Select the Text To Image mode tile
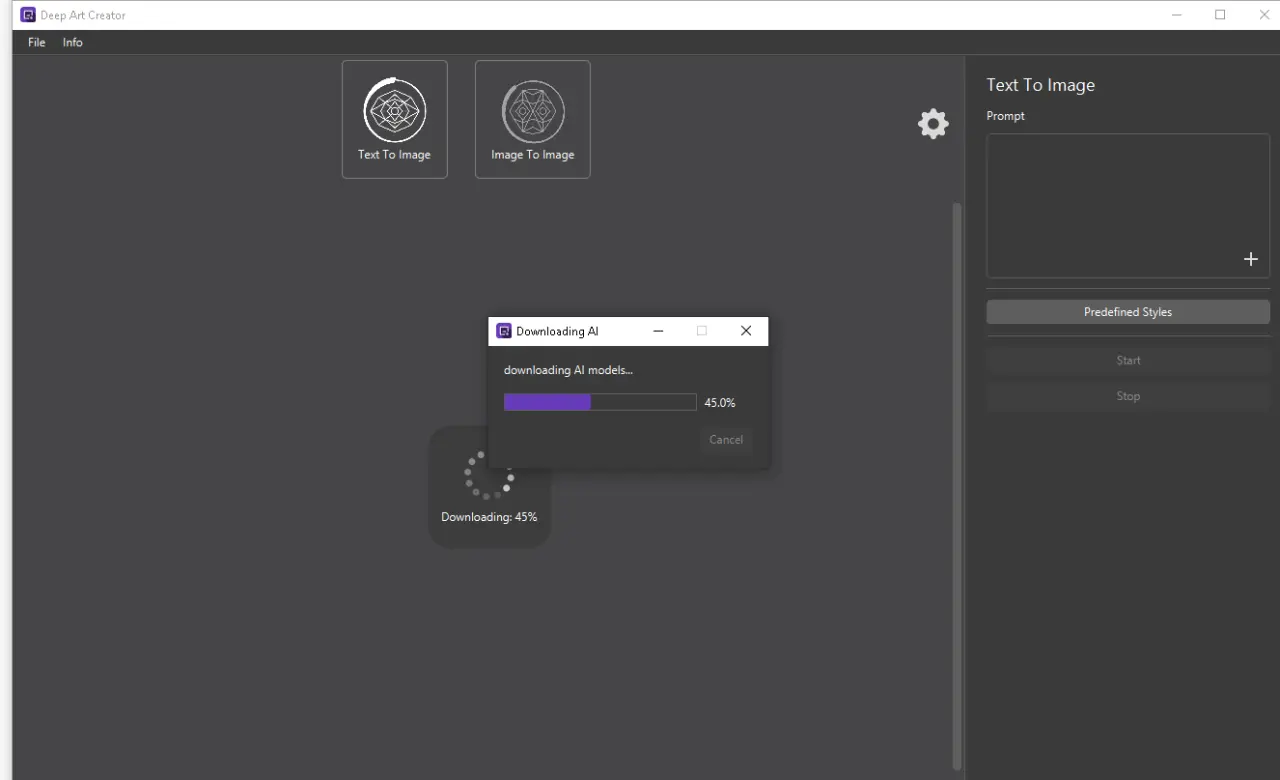Image resolution: width=1280 pixels, height=780 pixels. pyautogui.click(x=394, y=119)
